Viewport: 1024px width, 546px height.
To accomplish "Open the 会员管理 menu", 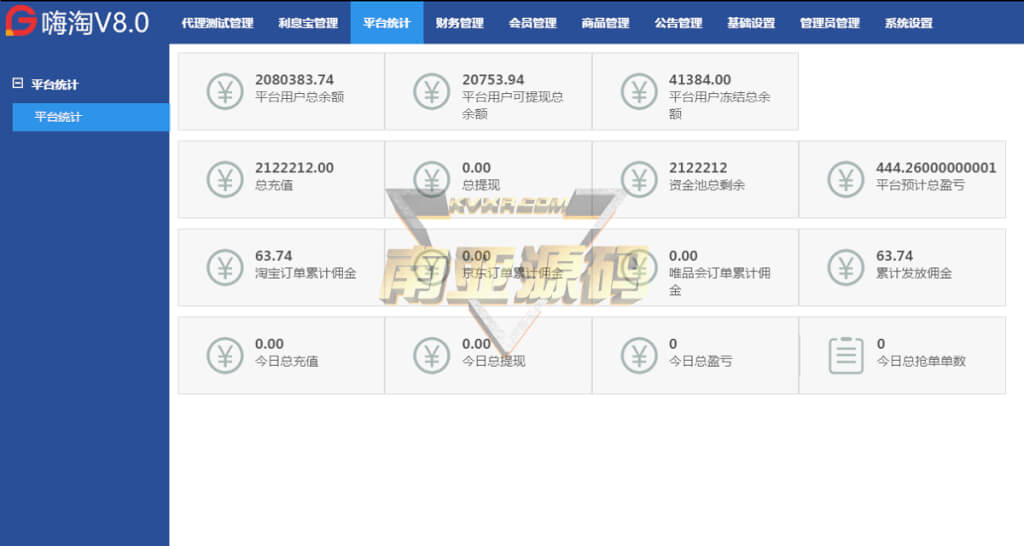I will [533, 23].
